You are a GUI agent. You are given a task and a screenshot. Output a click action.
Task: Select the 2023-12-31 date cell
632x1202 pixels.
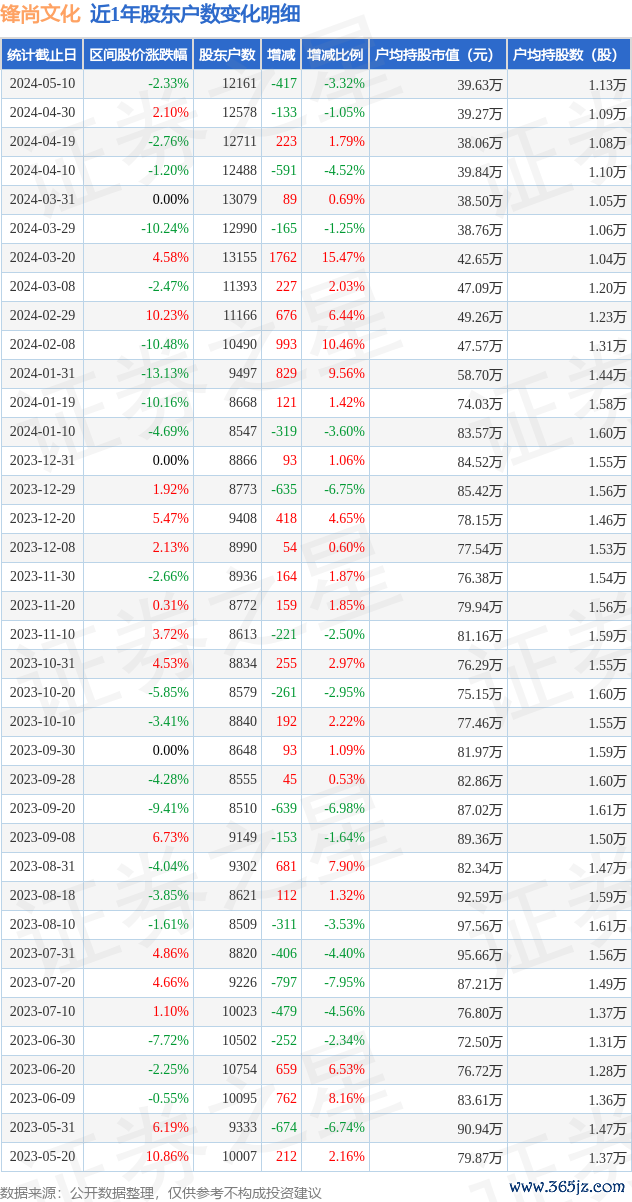(x=42, y=461)
